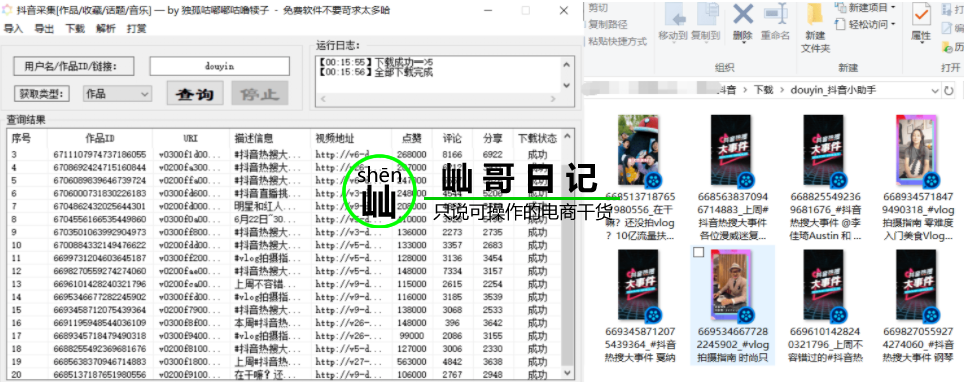This screenshot has width=964, height=382.
Task: Sort by the 评论 column header
Action: 452,138
